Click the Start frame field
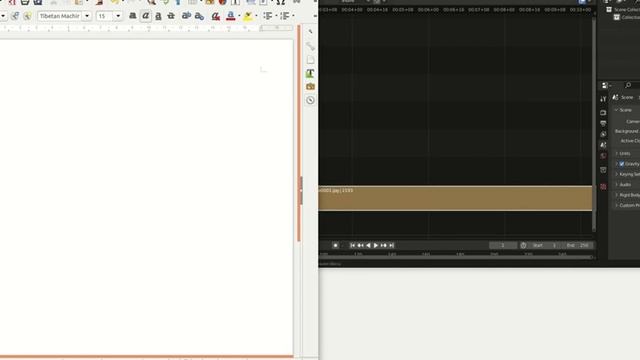The height and width of the screenshot is (360, 640). point(544,245)
